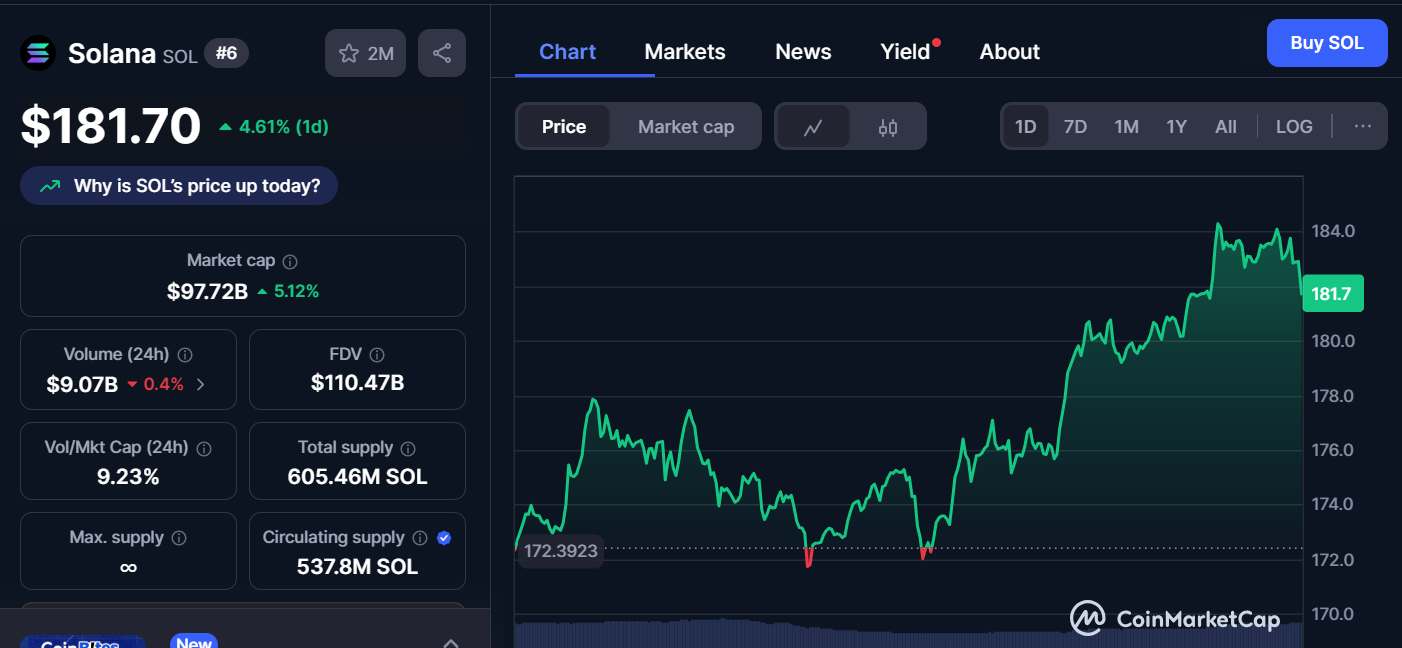Set chart range to 1Y

click(x=1176, y=127)
